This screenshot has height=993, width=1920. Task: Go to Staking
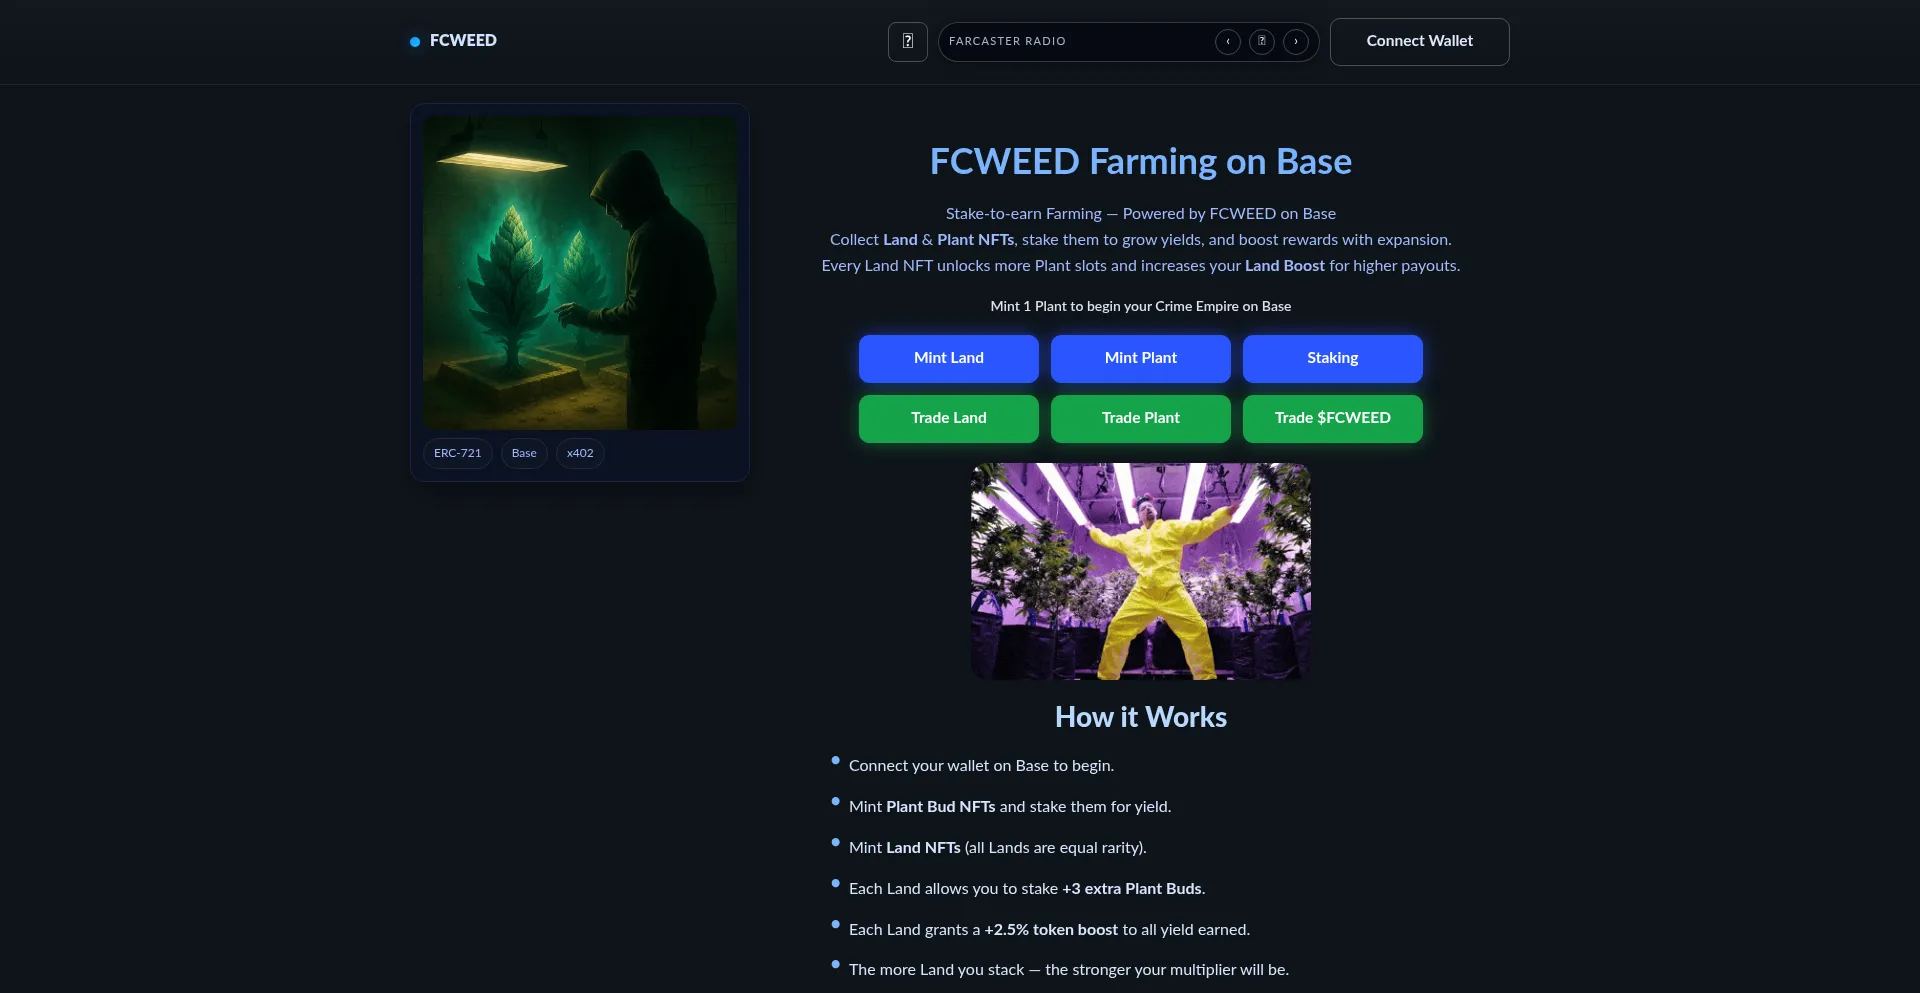click(x=1333, y=358)
